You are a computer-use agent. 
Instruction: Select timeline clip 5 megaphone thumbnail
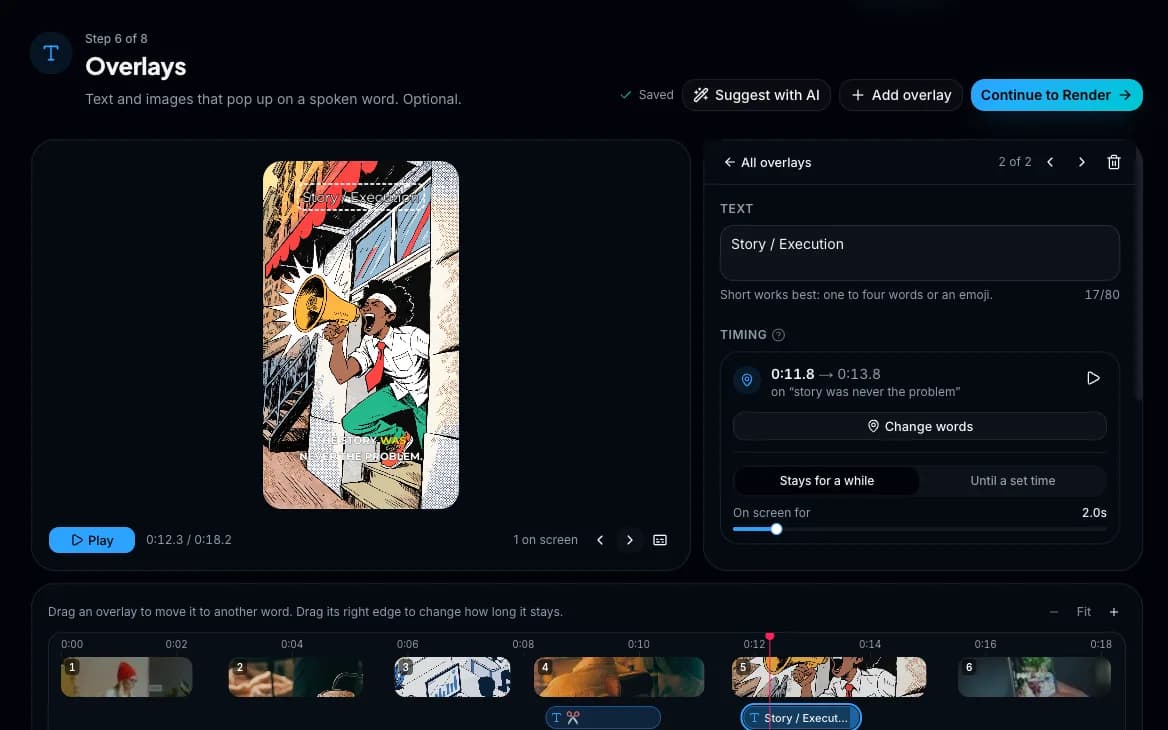click(829, 677)
